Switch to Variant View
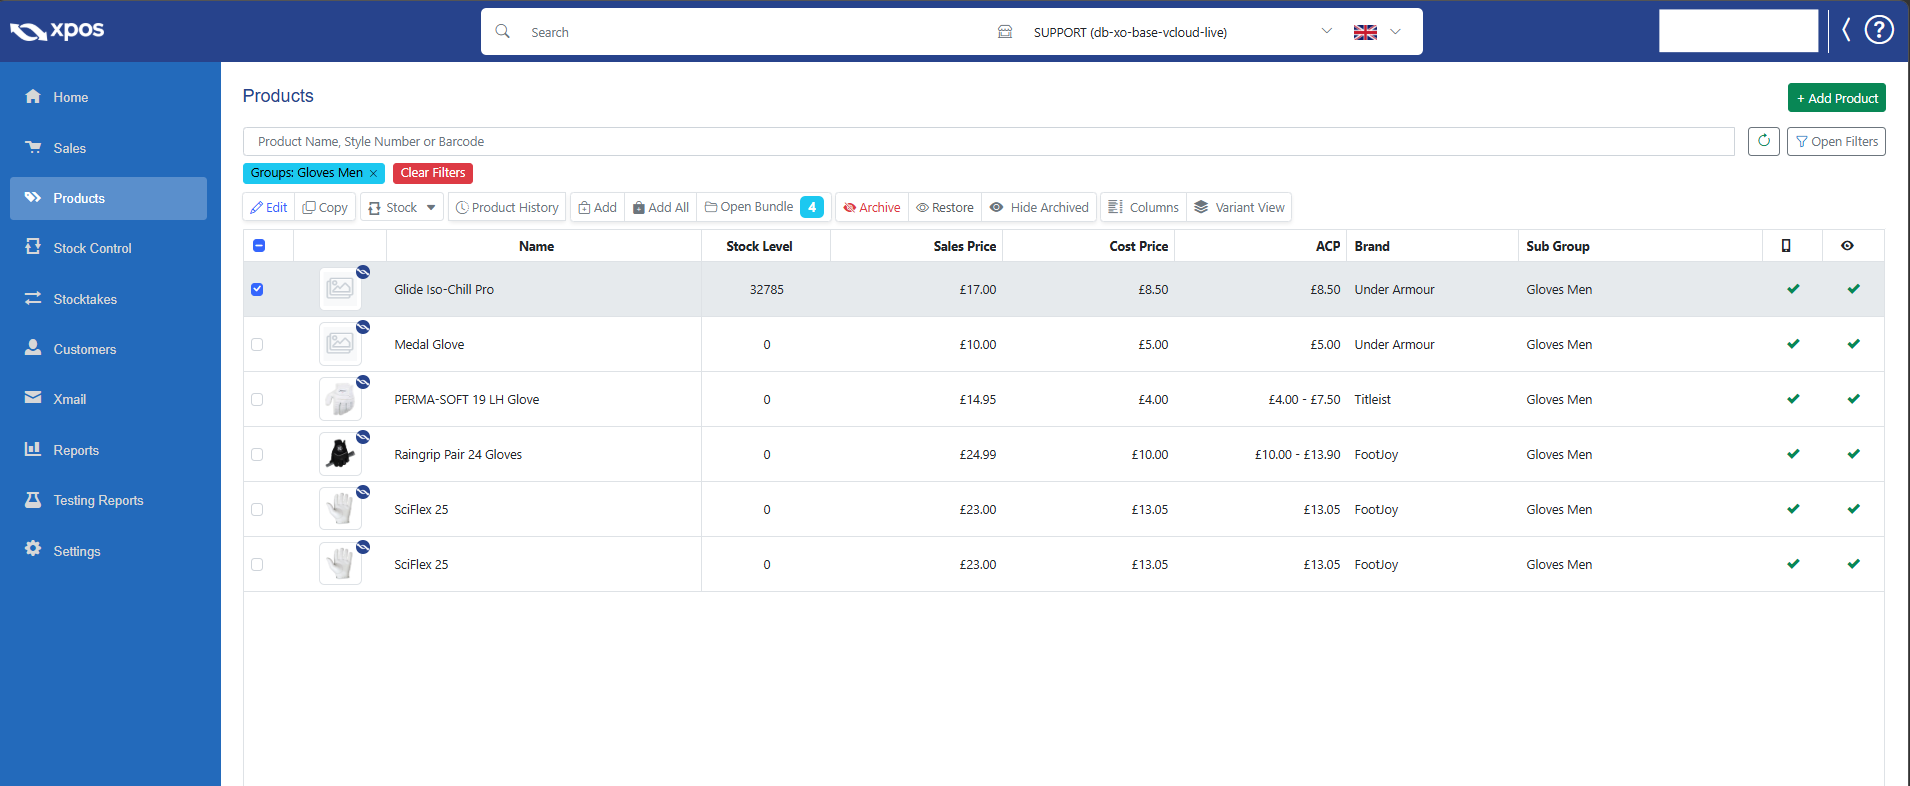 pyautogui.click(x=1239, y=207)
